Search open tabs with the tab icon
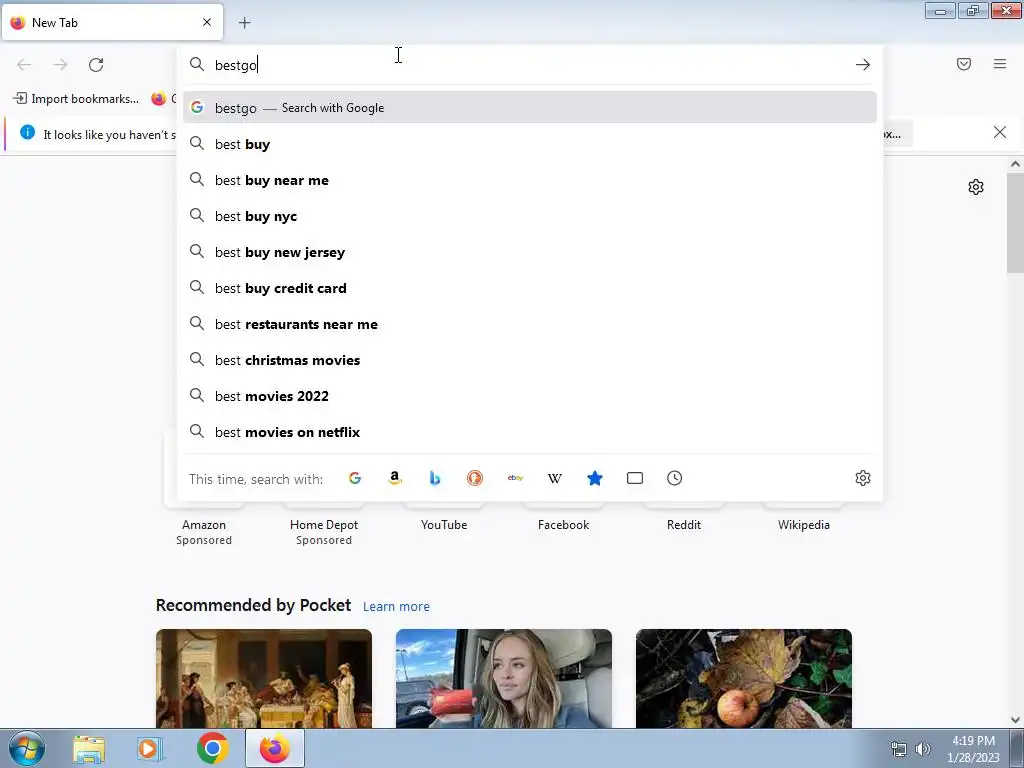This screenshot has height=768, width=1024. tap(635, 478)
